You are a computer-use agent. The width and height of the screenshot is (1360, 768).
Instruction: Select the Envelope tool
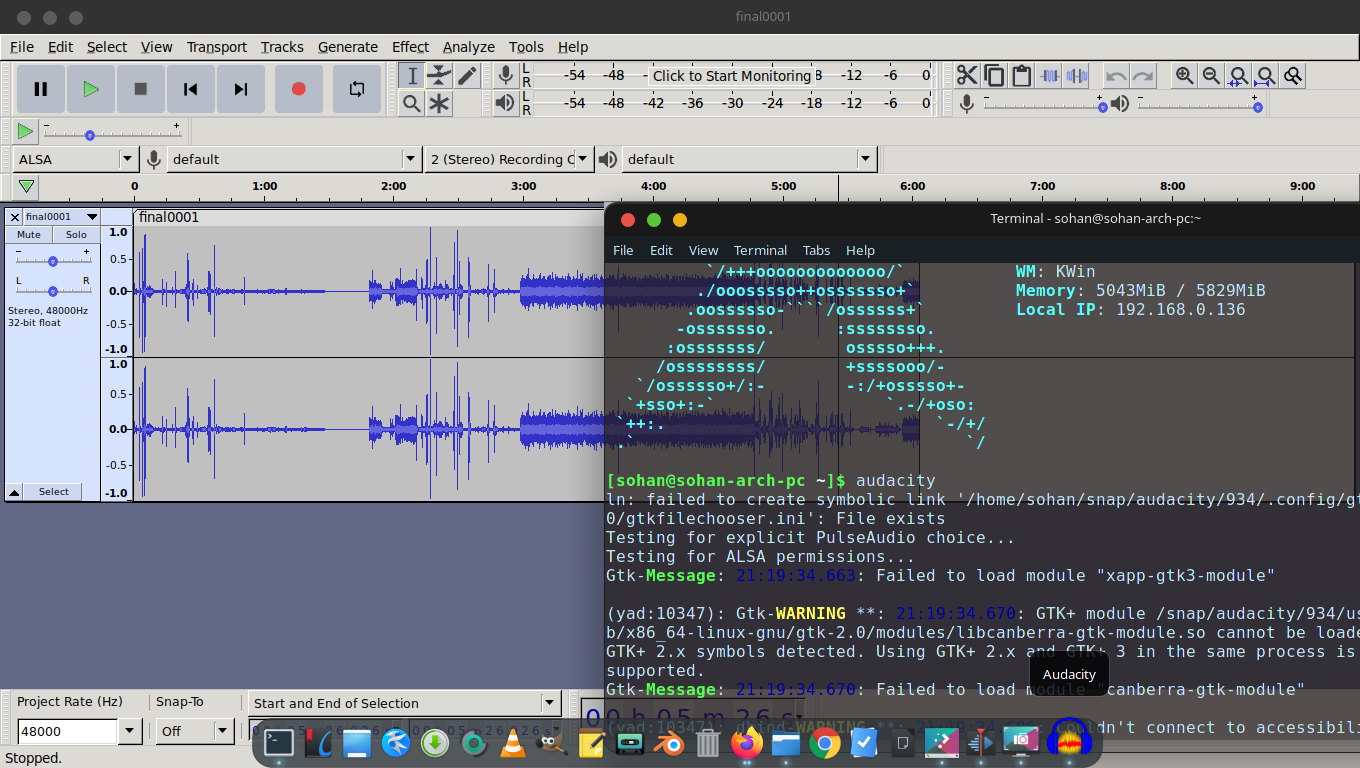(439, 76)
